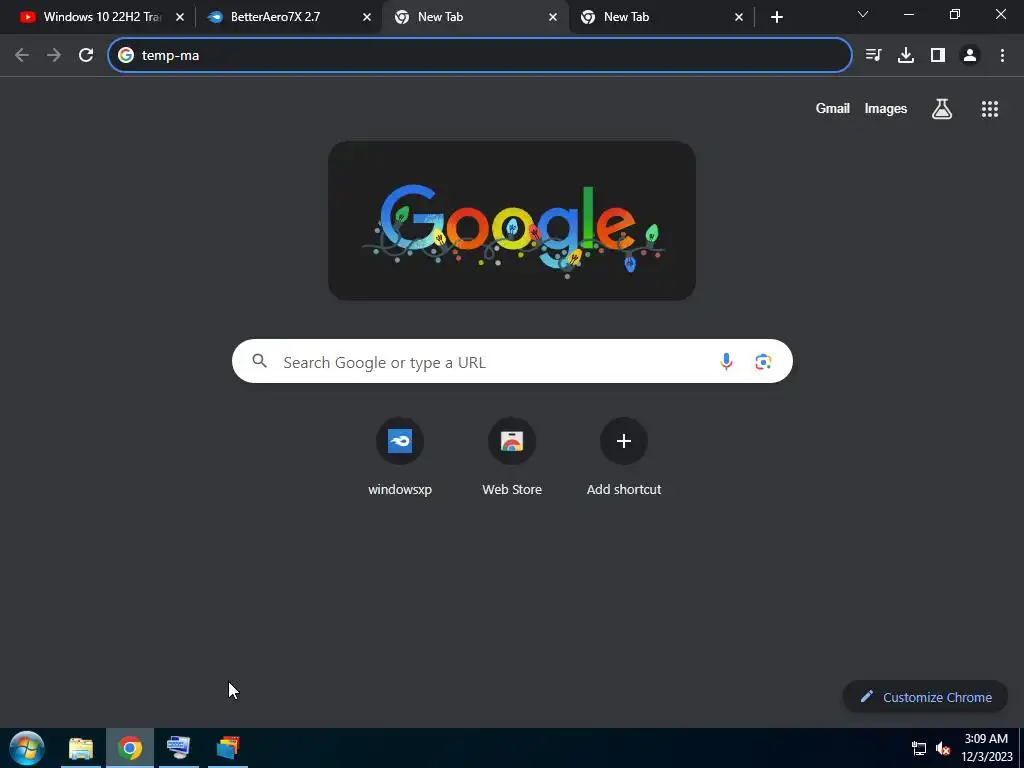This screenshot has width=1024, height=768.
Task: Open the stacked windows taskbar app
Action: pyautogui.click(x=228, y=748)
